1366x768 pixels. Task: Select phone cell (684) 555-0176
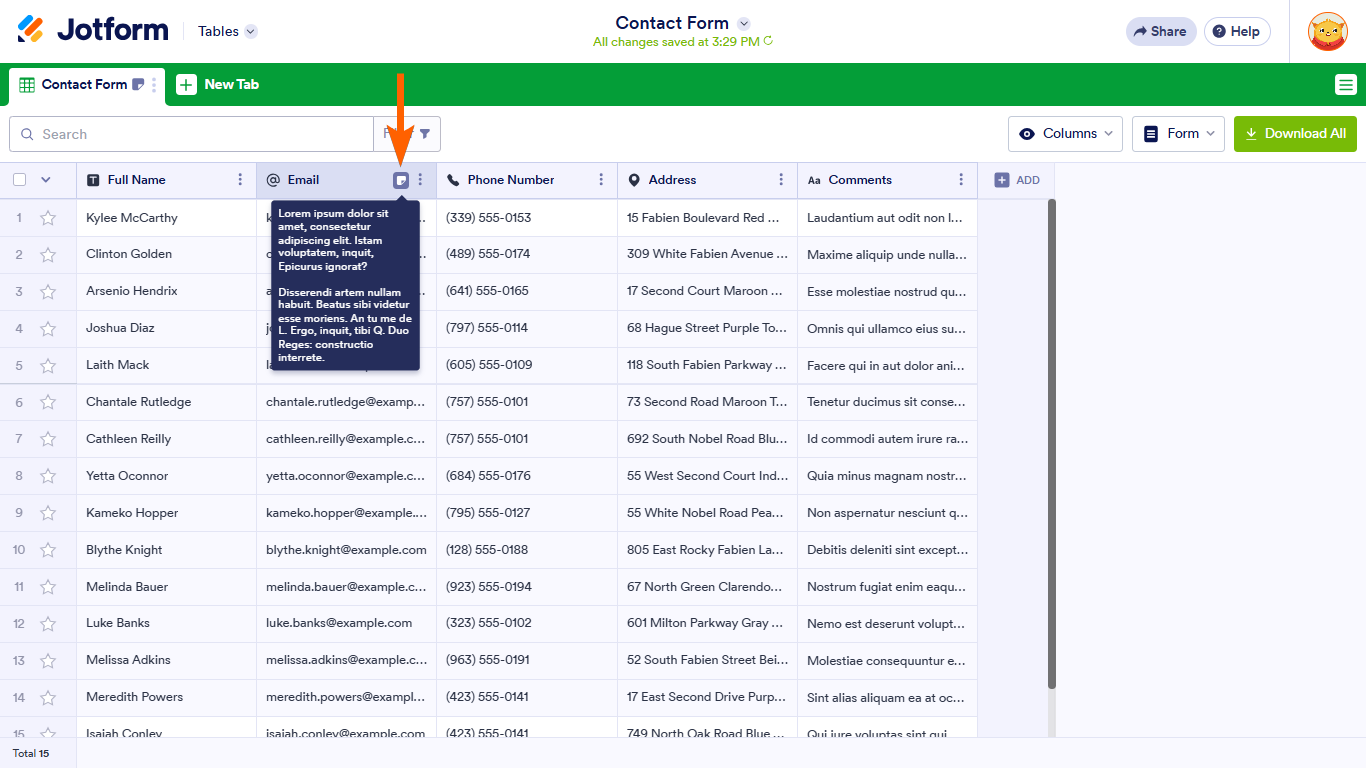pyautogui.click(x=527, y=476)
